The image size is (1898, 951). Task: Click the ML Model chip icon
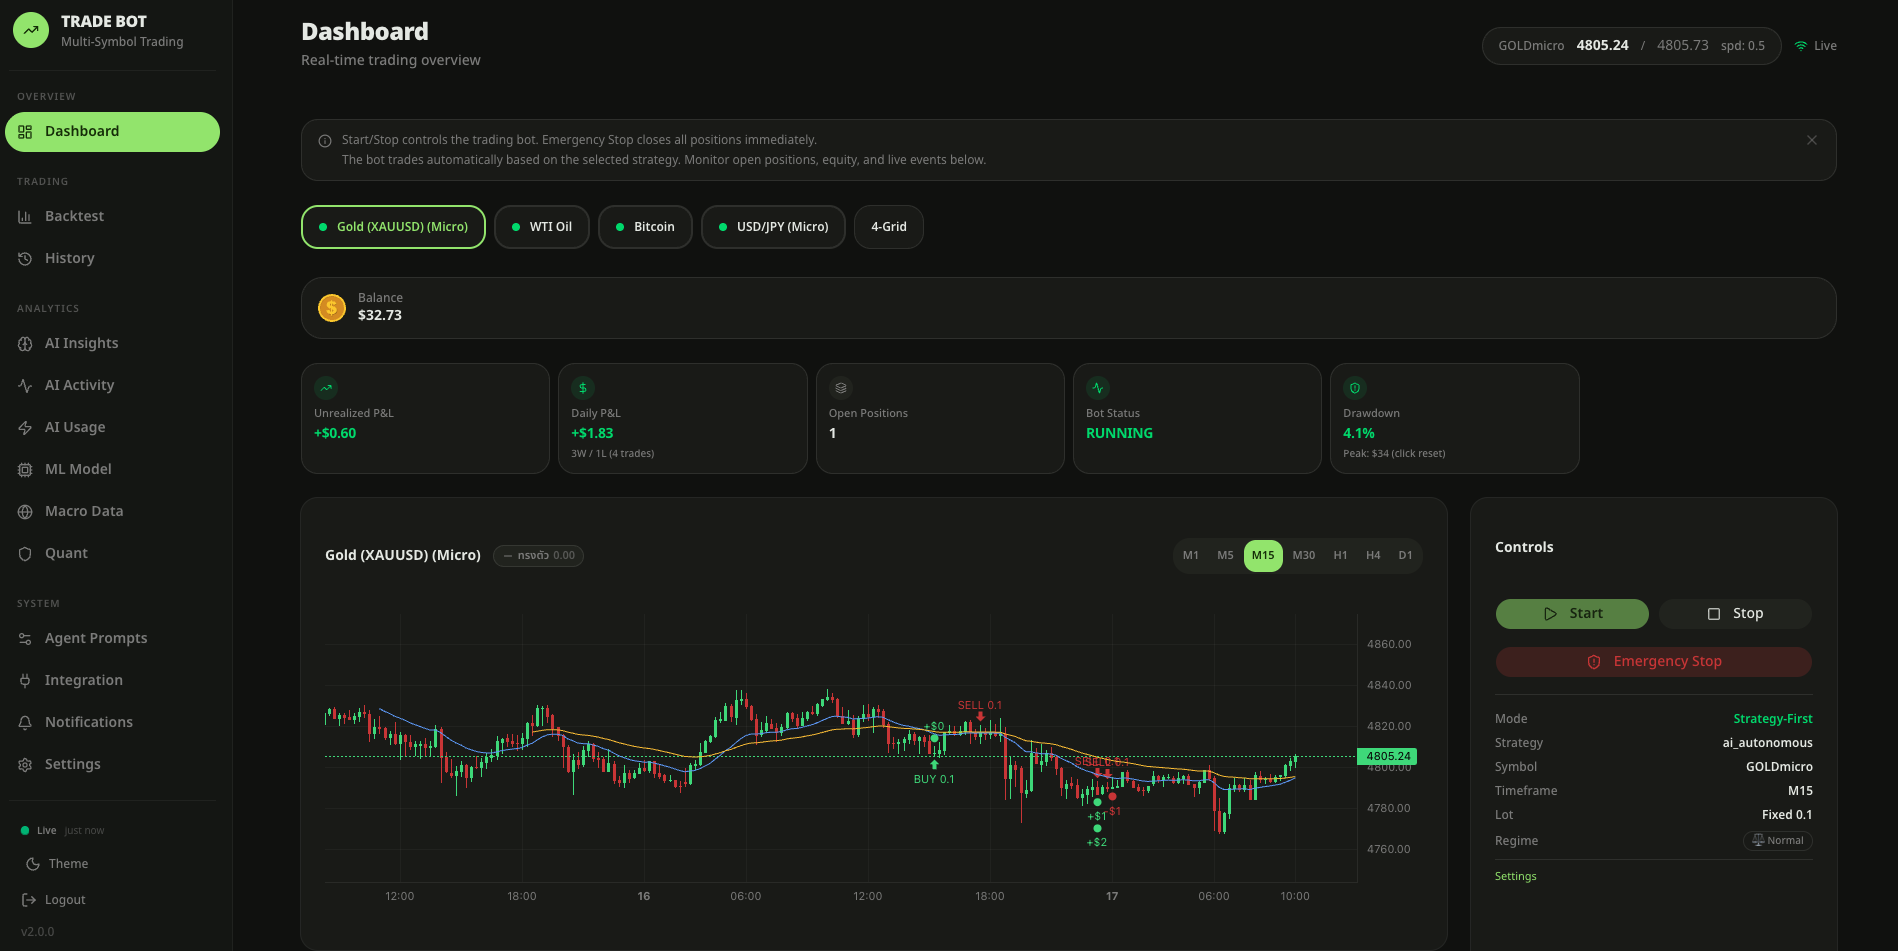(25, 470)
